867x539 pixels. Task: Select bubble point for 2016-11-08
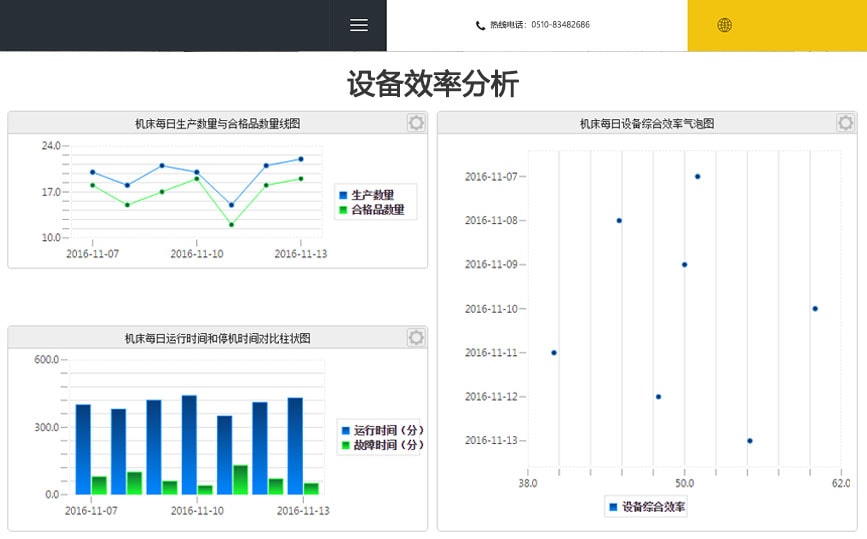tap(619, 221)
